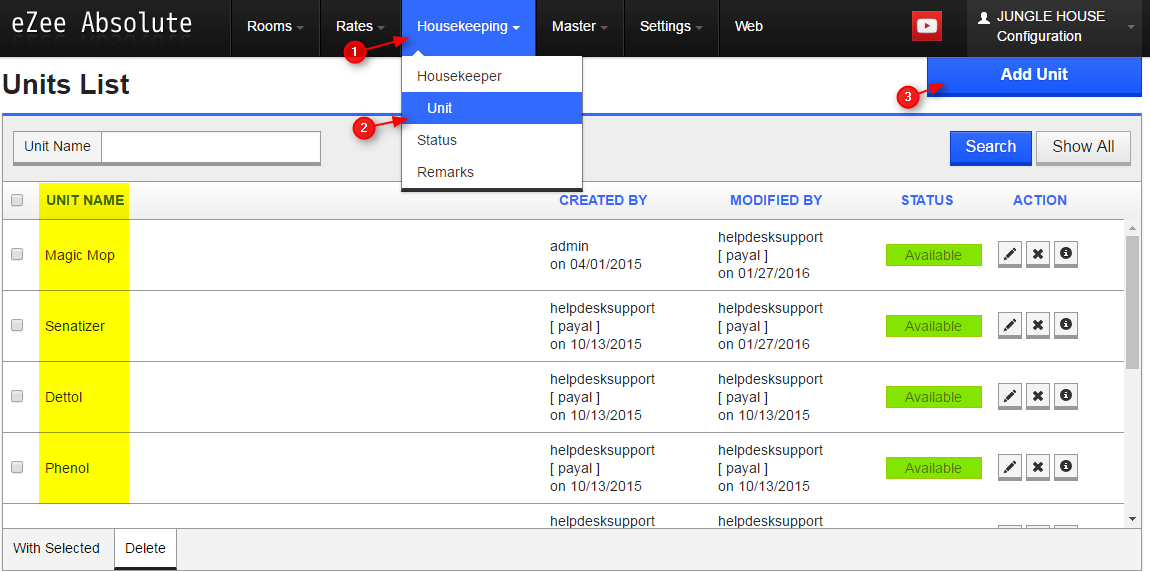Collapse the Housekeeping dropdown menu
Viewport: 1150px width, 571px height.
tap(469, 26)
